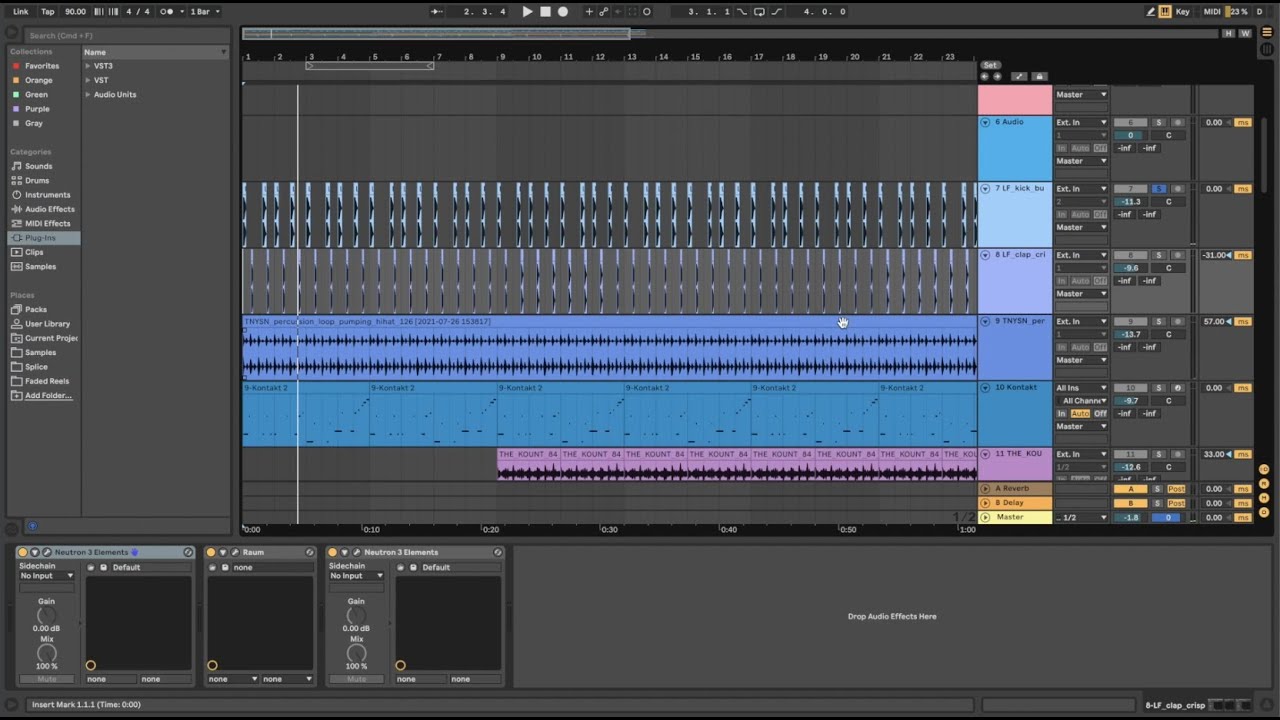1280x720 pixels.
Task: Adjust the 7 LF_kick volume slider
Action: [1130, 202]
